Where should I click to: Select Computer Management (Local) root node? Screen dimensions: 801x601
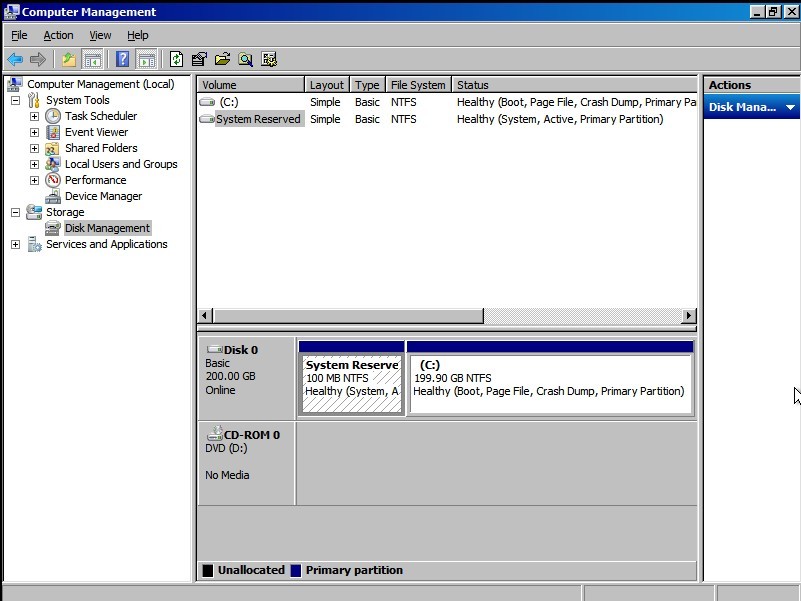click(x=101, y=84)
